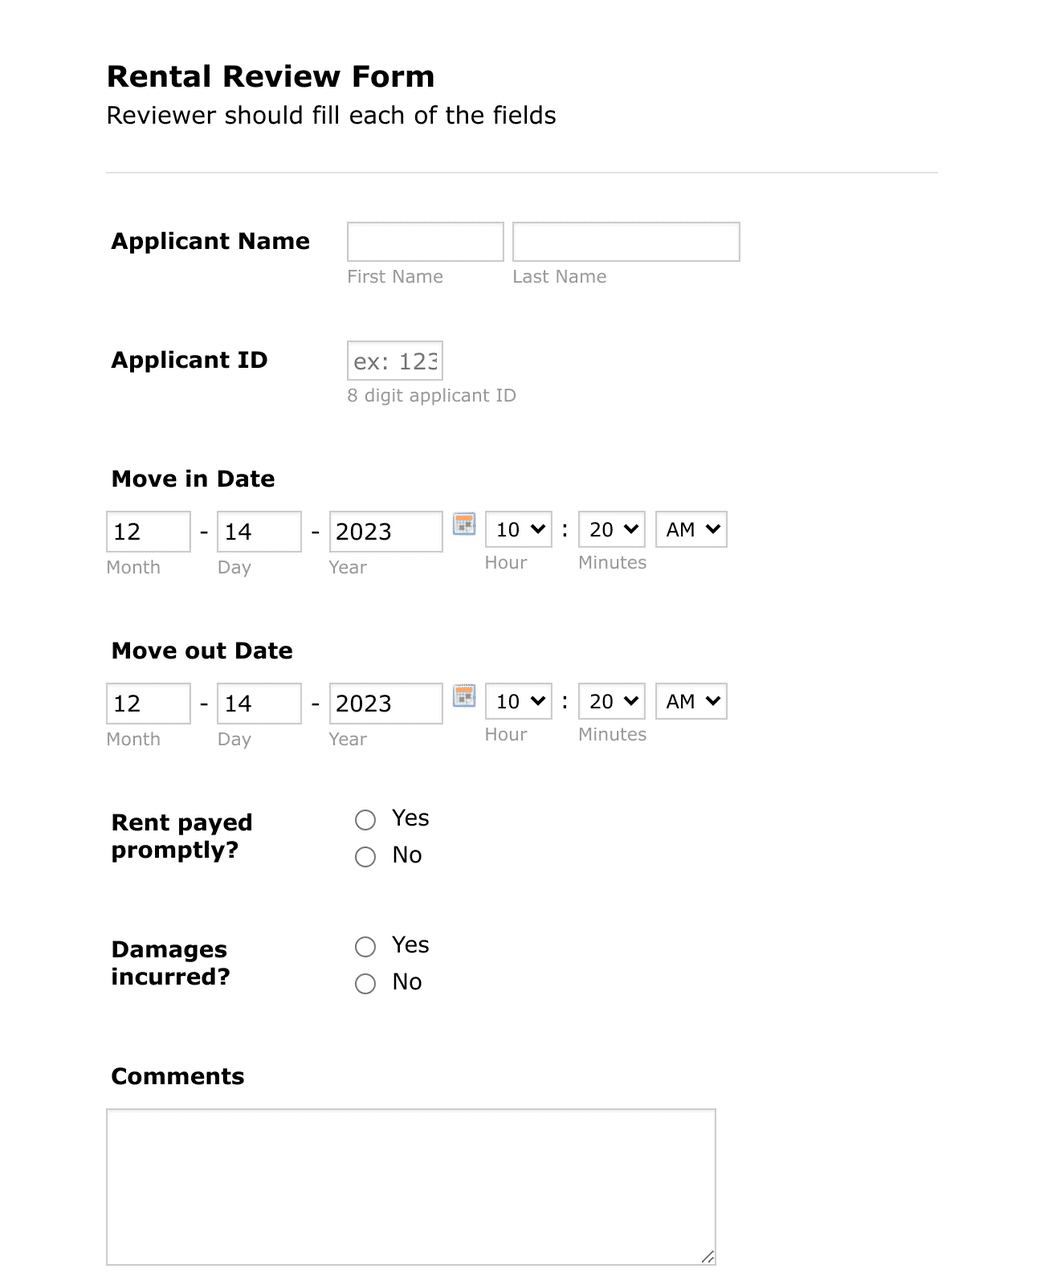
Task: Click the resize handle of the Comments box
Action: click(708, 1257)
